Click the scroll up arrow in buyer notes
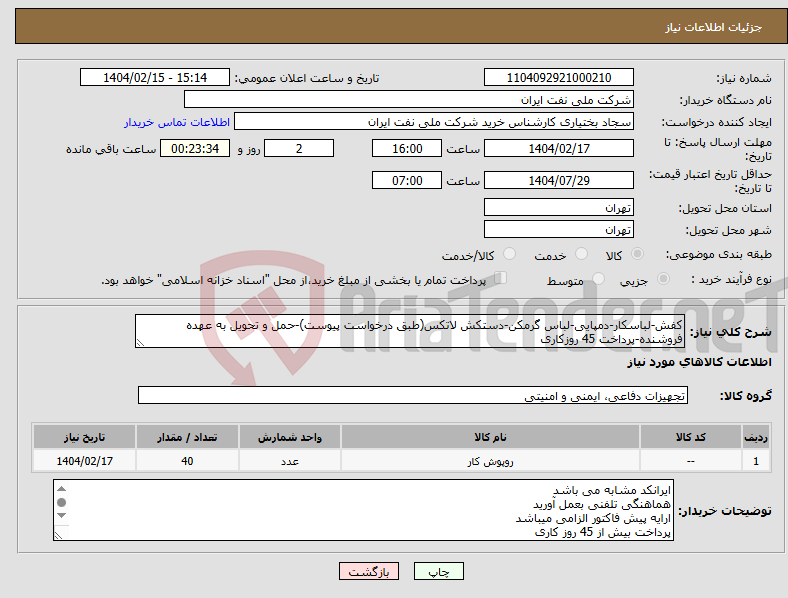Screen dimensions: 788x598 [61, 488]
